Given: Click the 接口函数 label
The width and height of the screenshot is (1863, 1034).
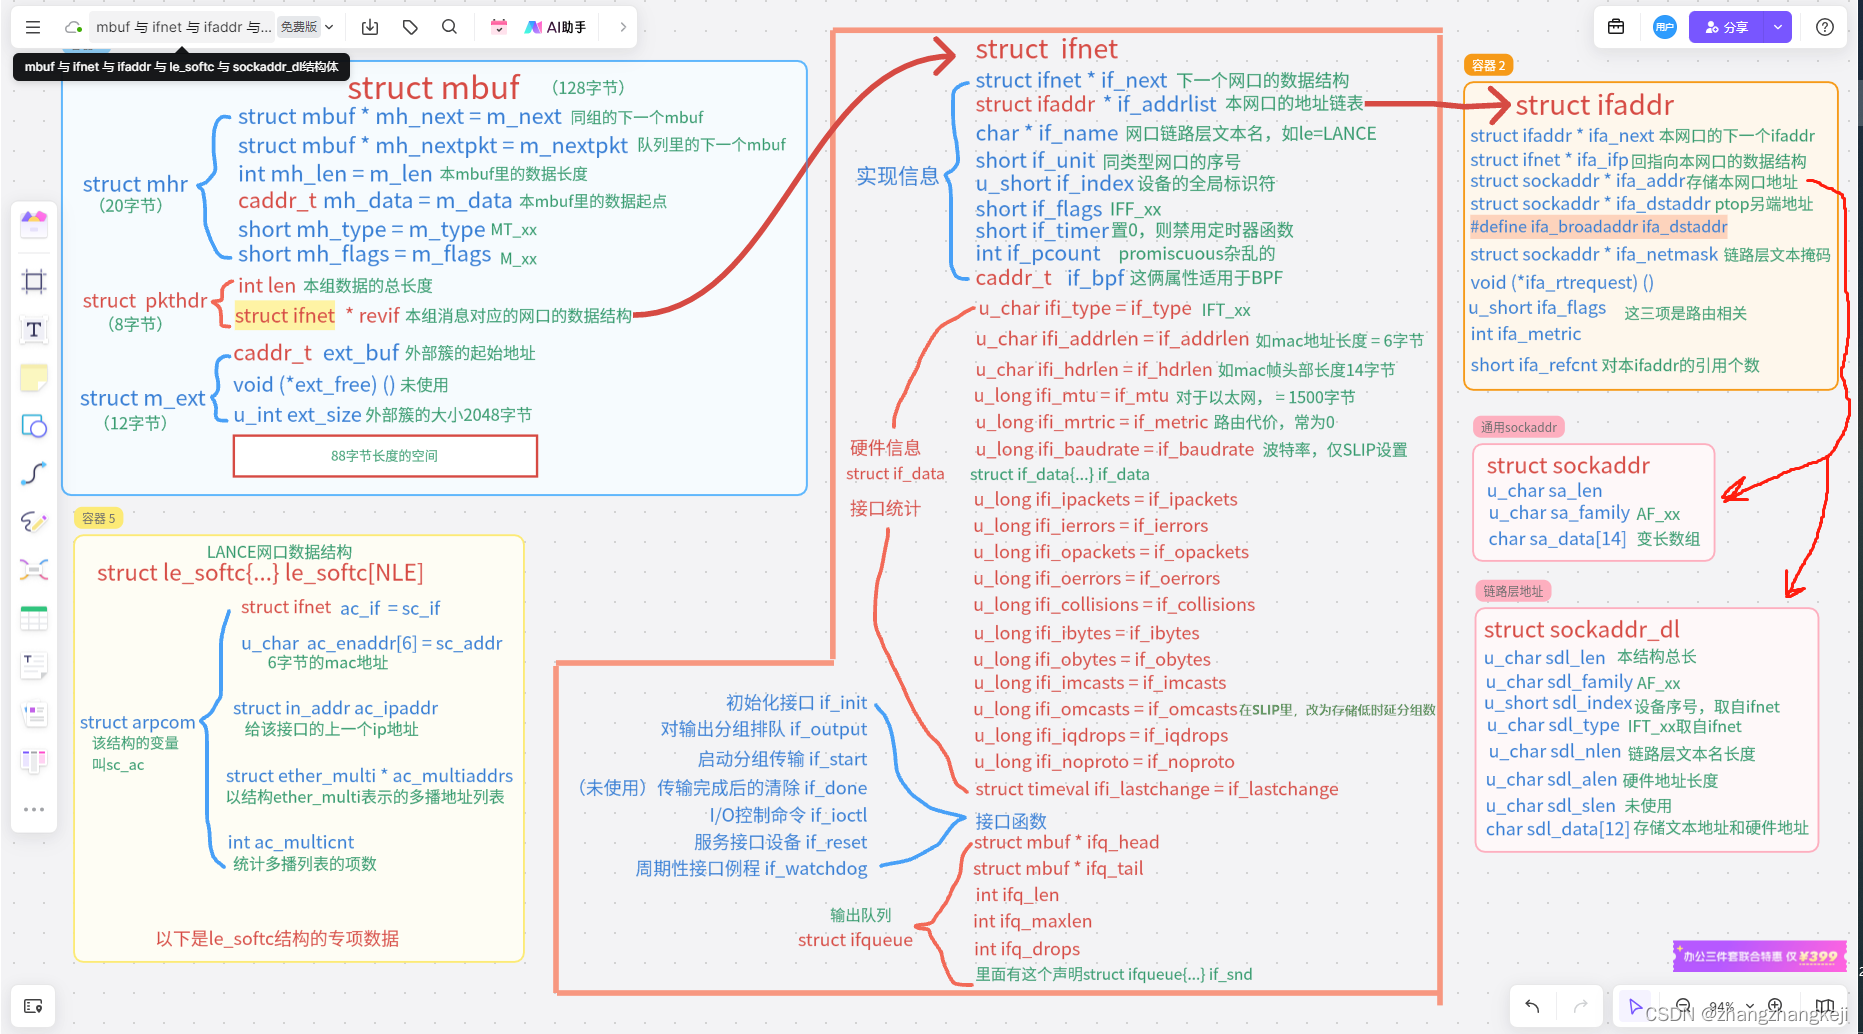Looking at the screenshot, I should 1011,821.
